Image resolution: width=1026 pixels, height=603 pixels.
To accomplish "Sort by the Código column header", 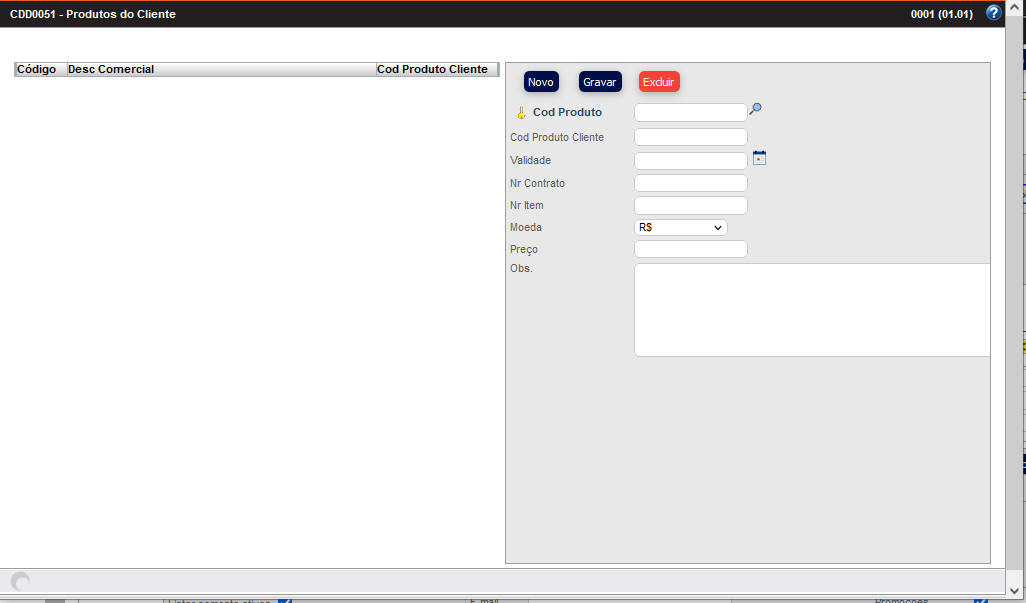I will [40, 70].
